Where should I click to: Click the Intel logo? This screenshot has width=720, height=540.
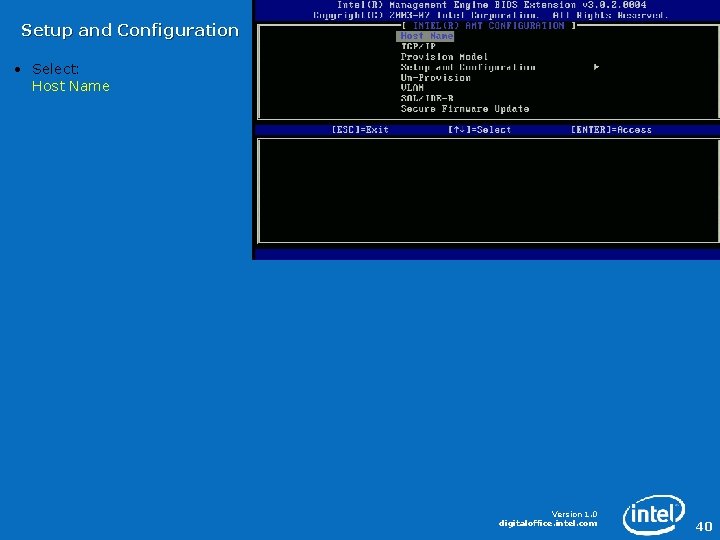tap(654, 515)
